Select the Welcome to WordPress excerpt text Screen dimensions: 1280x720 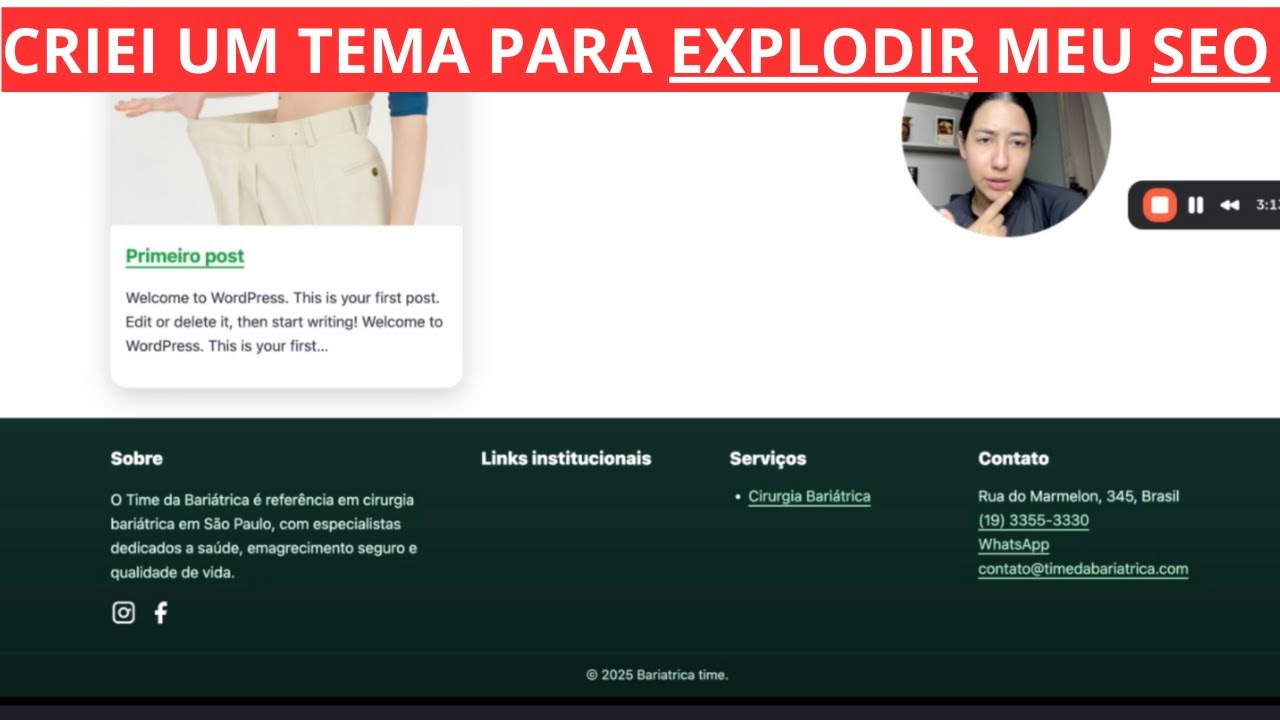[x=284, y=322]
